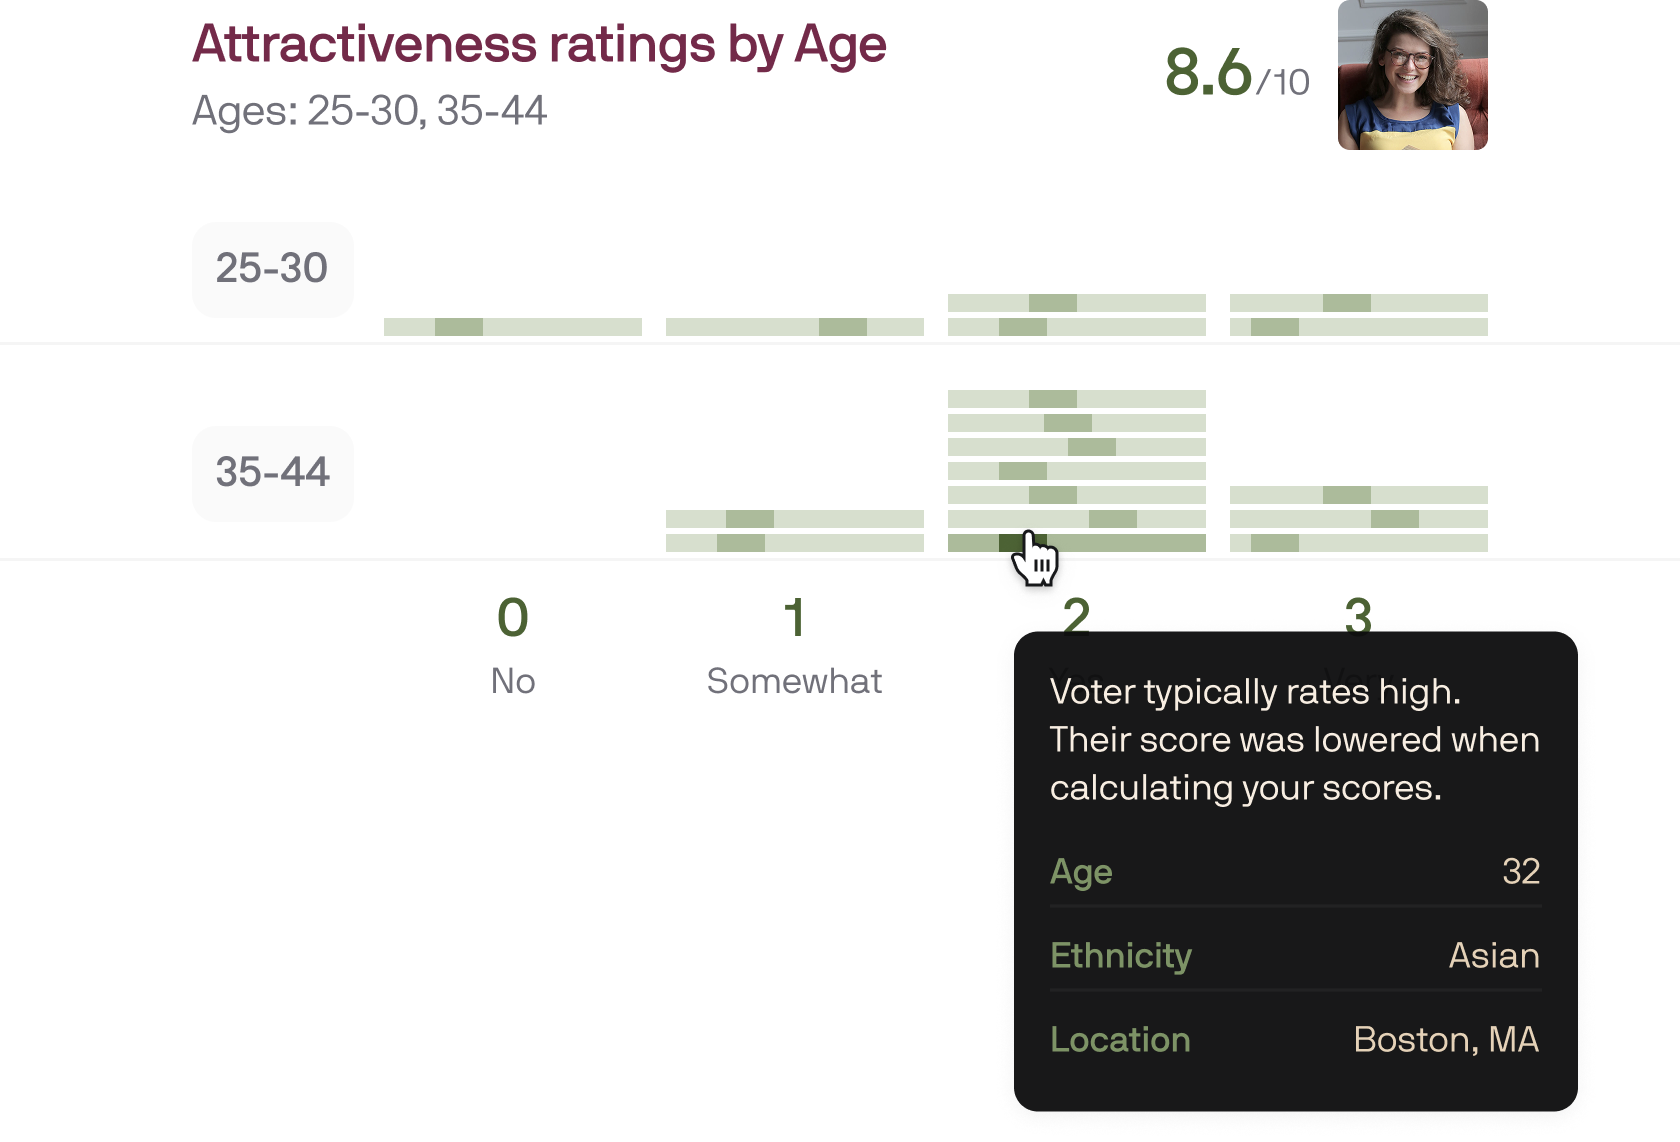Viewport: 1680px width, 1142px height.
Task: Click the Age 32 row in the tooltip
Action: (x=1294, y=872)
